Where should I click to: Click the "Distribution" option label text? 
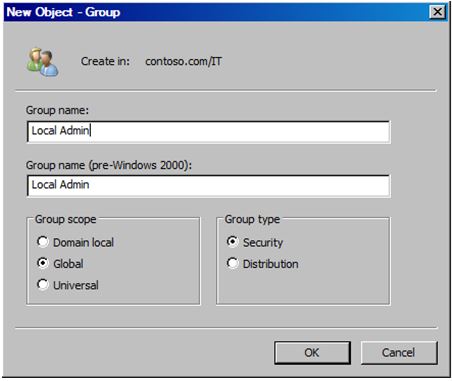[271, 264]
